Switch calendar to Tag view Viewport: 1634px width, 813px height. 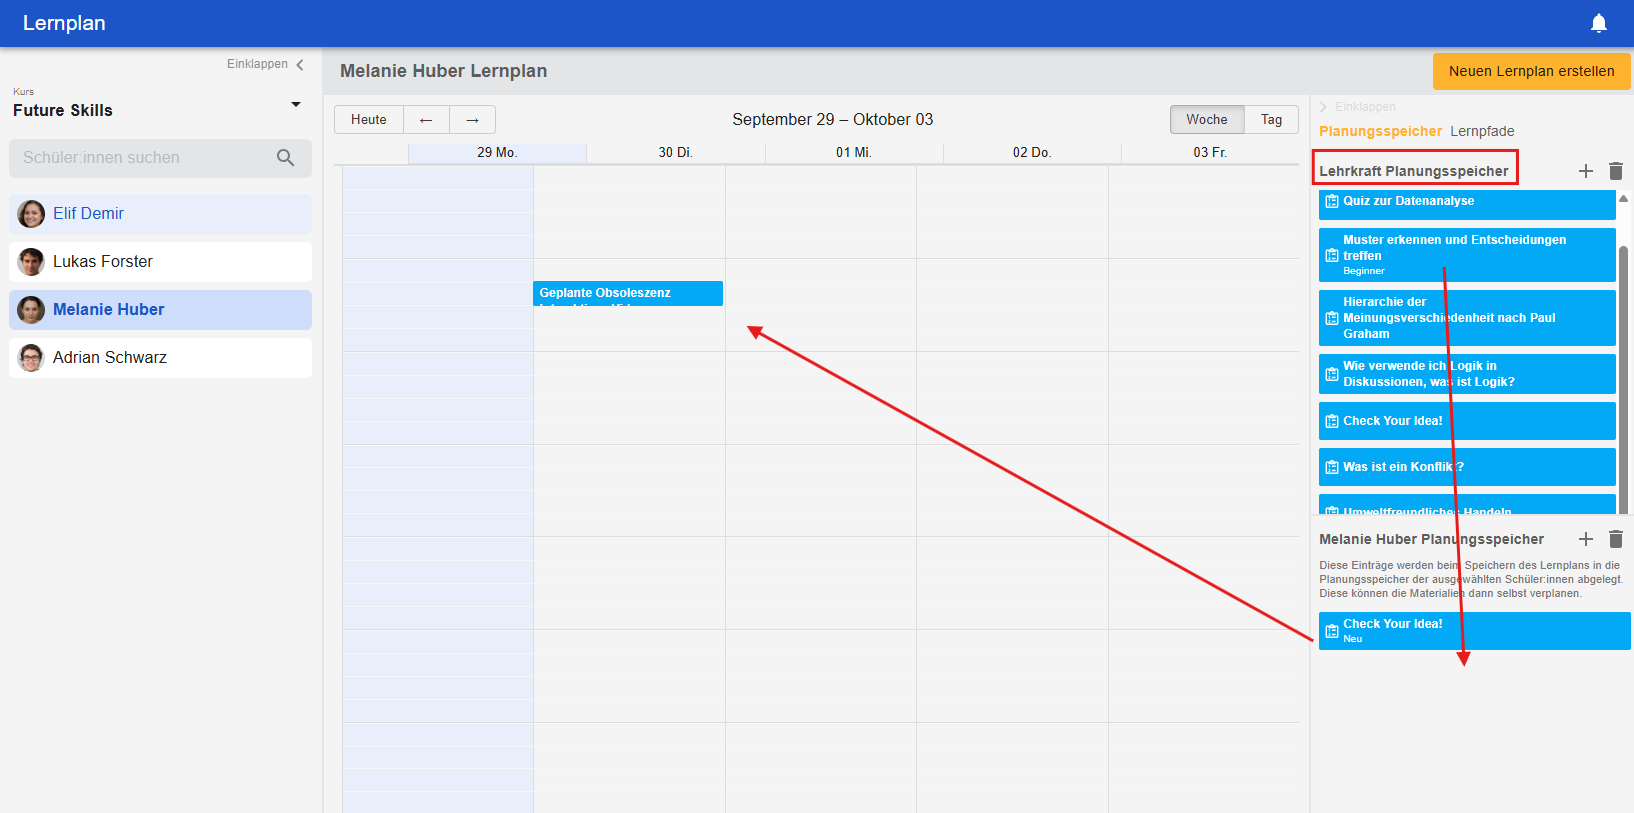pyautogui.click(x=1271, y=120)
